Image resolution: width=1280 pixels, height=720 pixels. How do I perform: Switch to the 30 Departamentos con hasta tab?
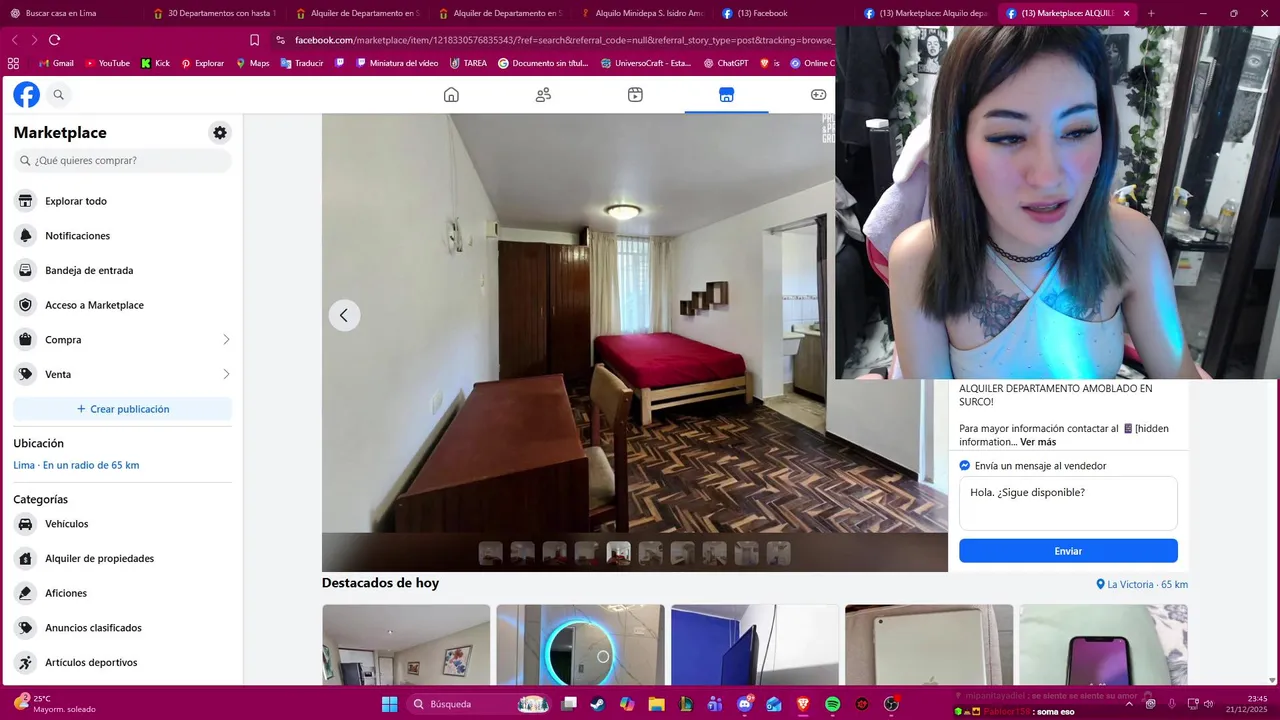pyautogui.click(x=213, y=13)
